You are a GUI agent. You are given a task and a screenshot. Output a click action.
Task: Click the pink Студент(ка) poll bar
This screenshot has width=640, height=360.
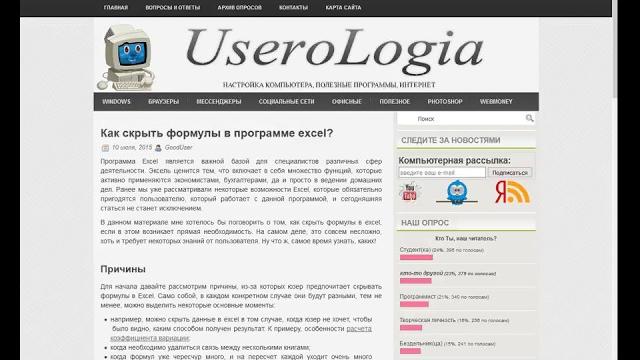pos(416,258)
